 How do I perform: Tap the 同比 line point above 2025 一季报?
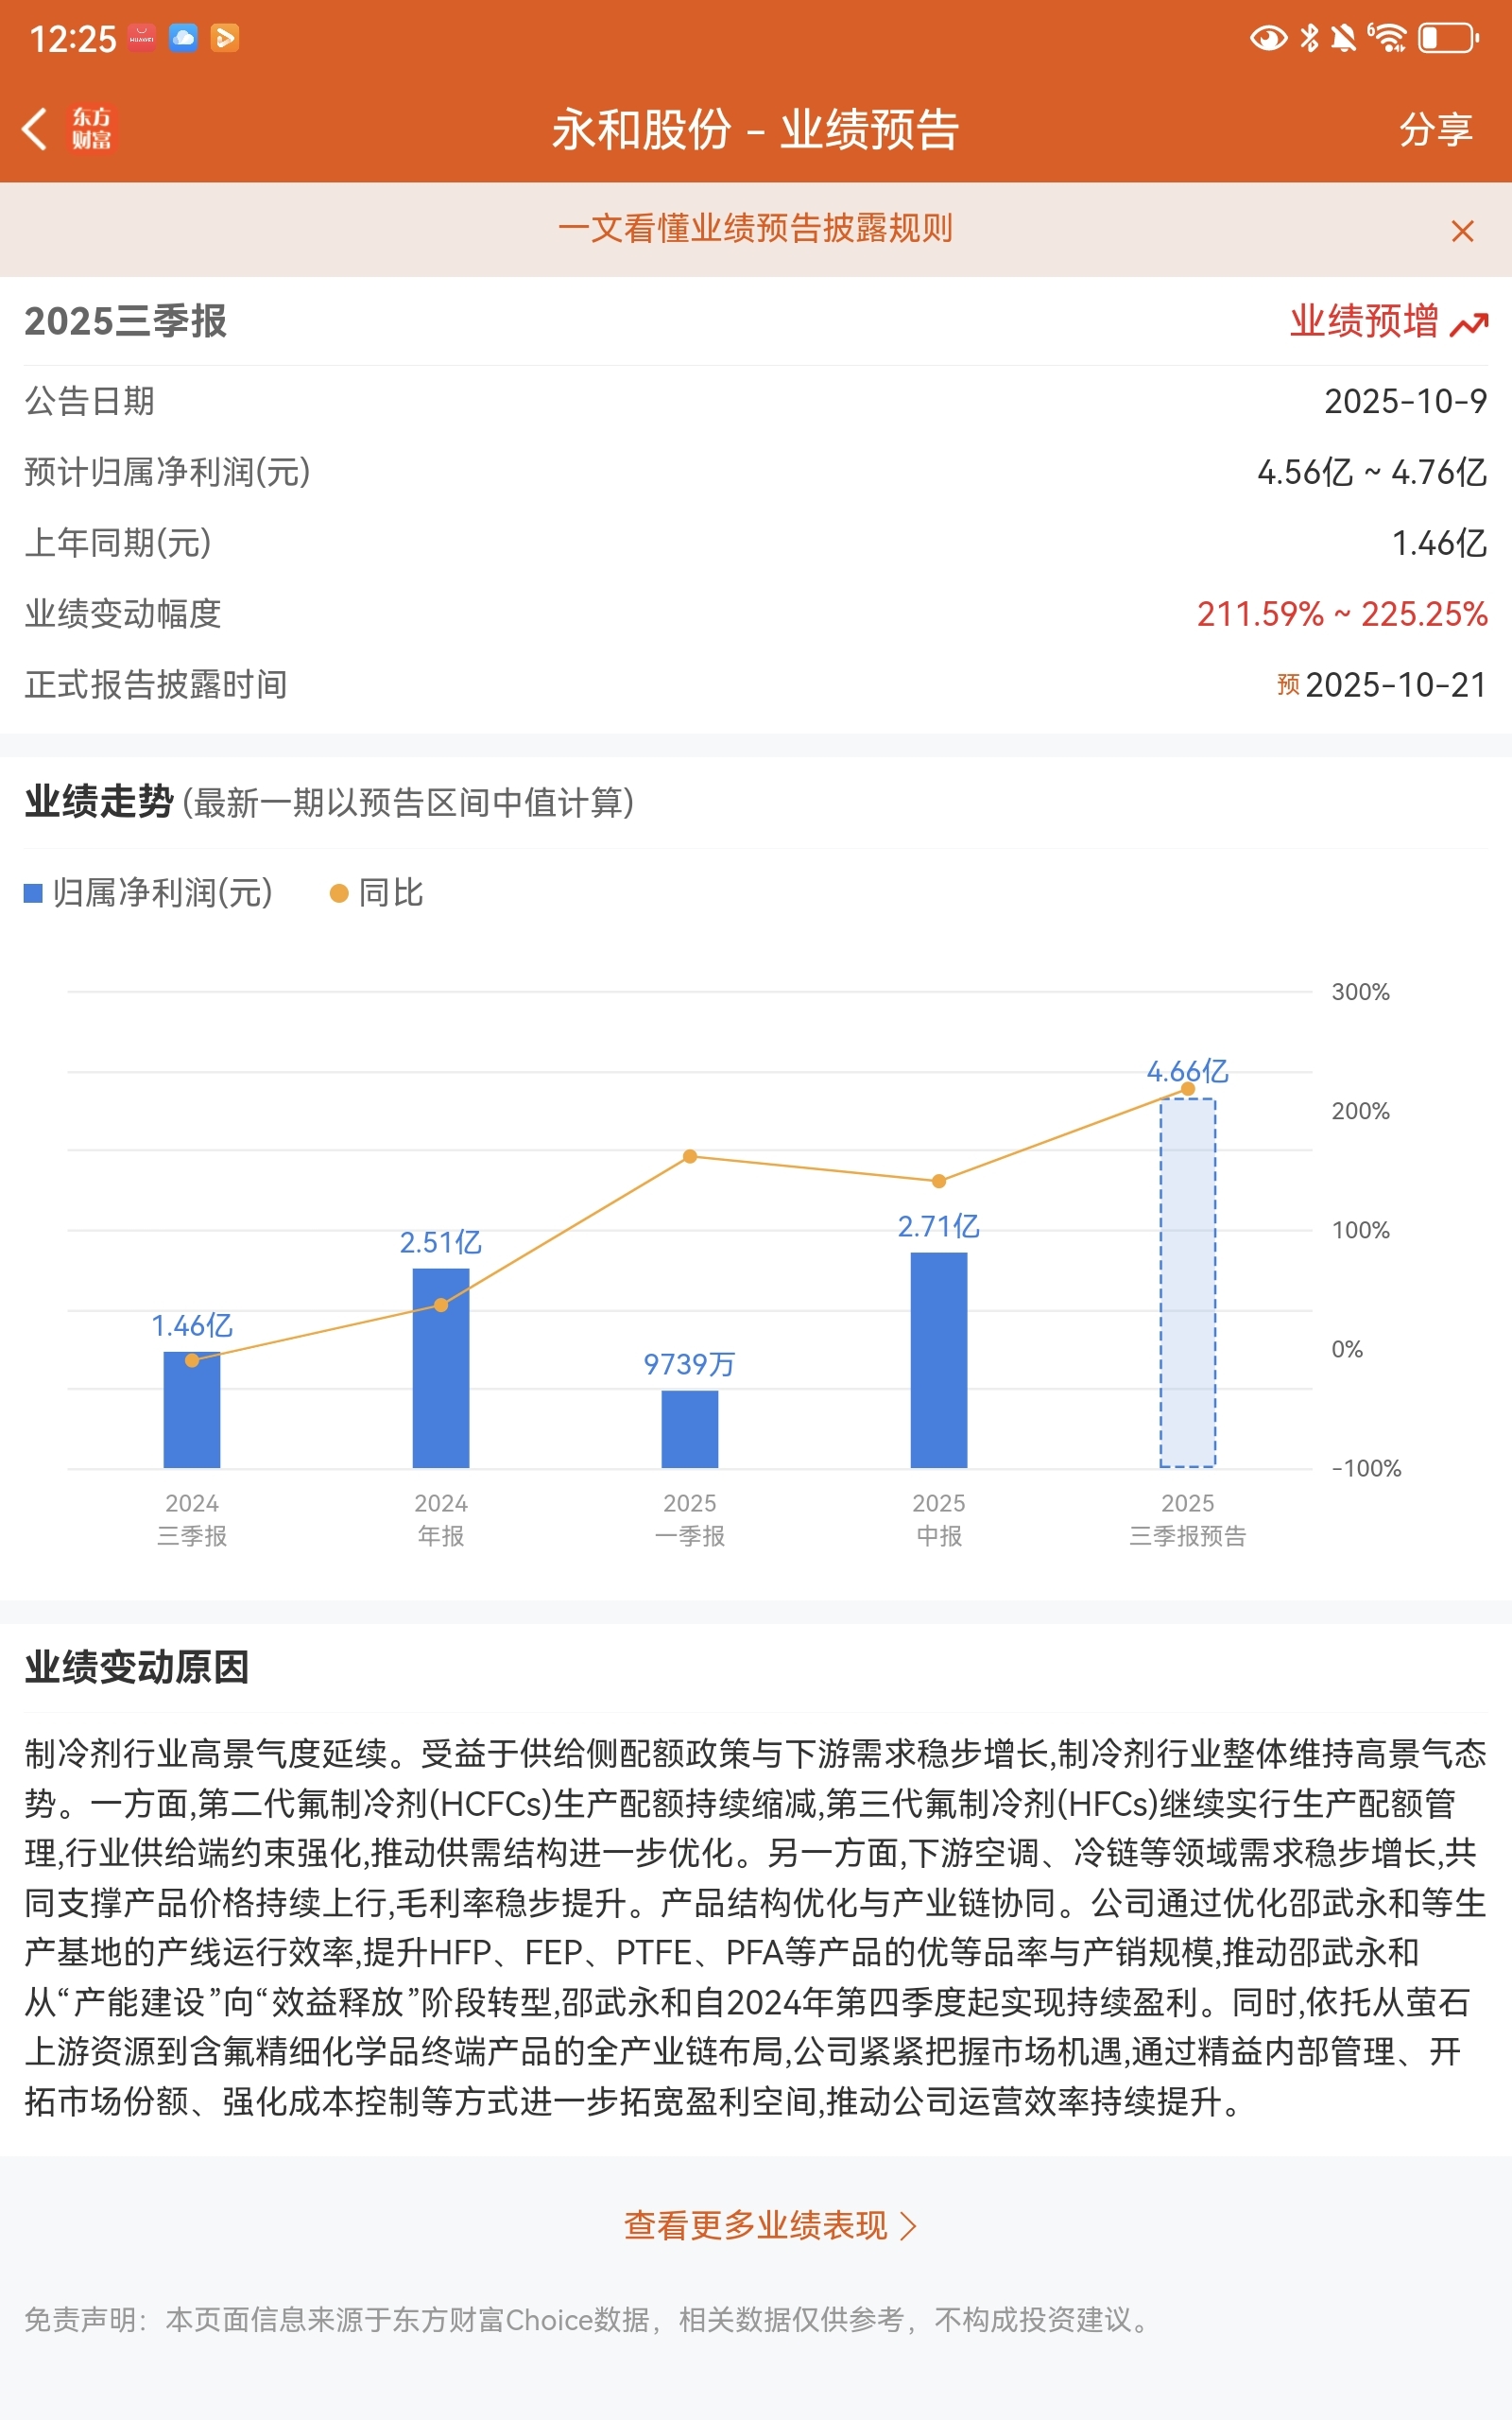click(690, 1157)
